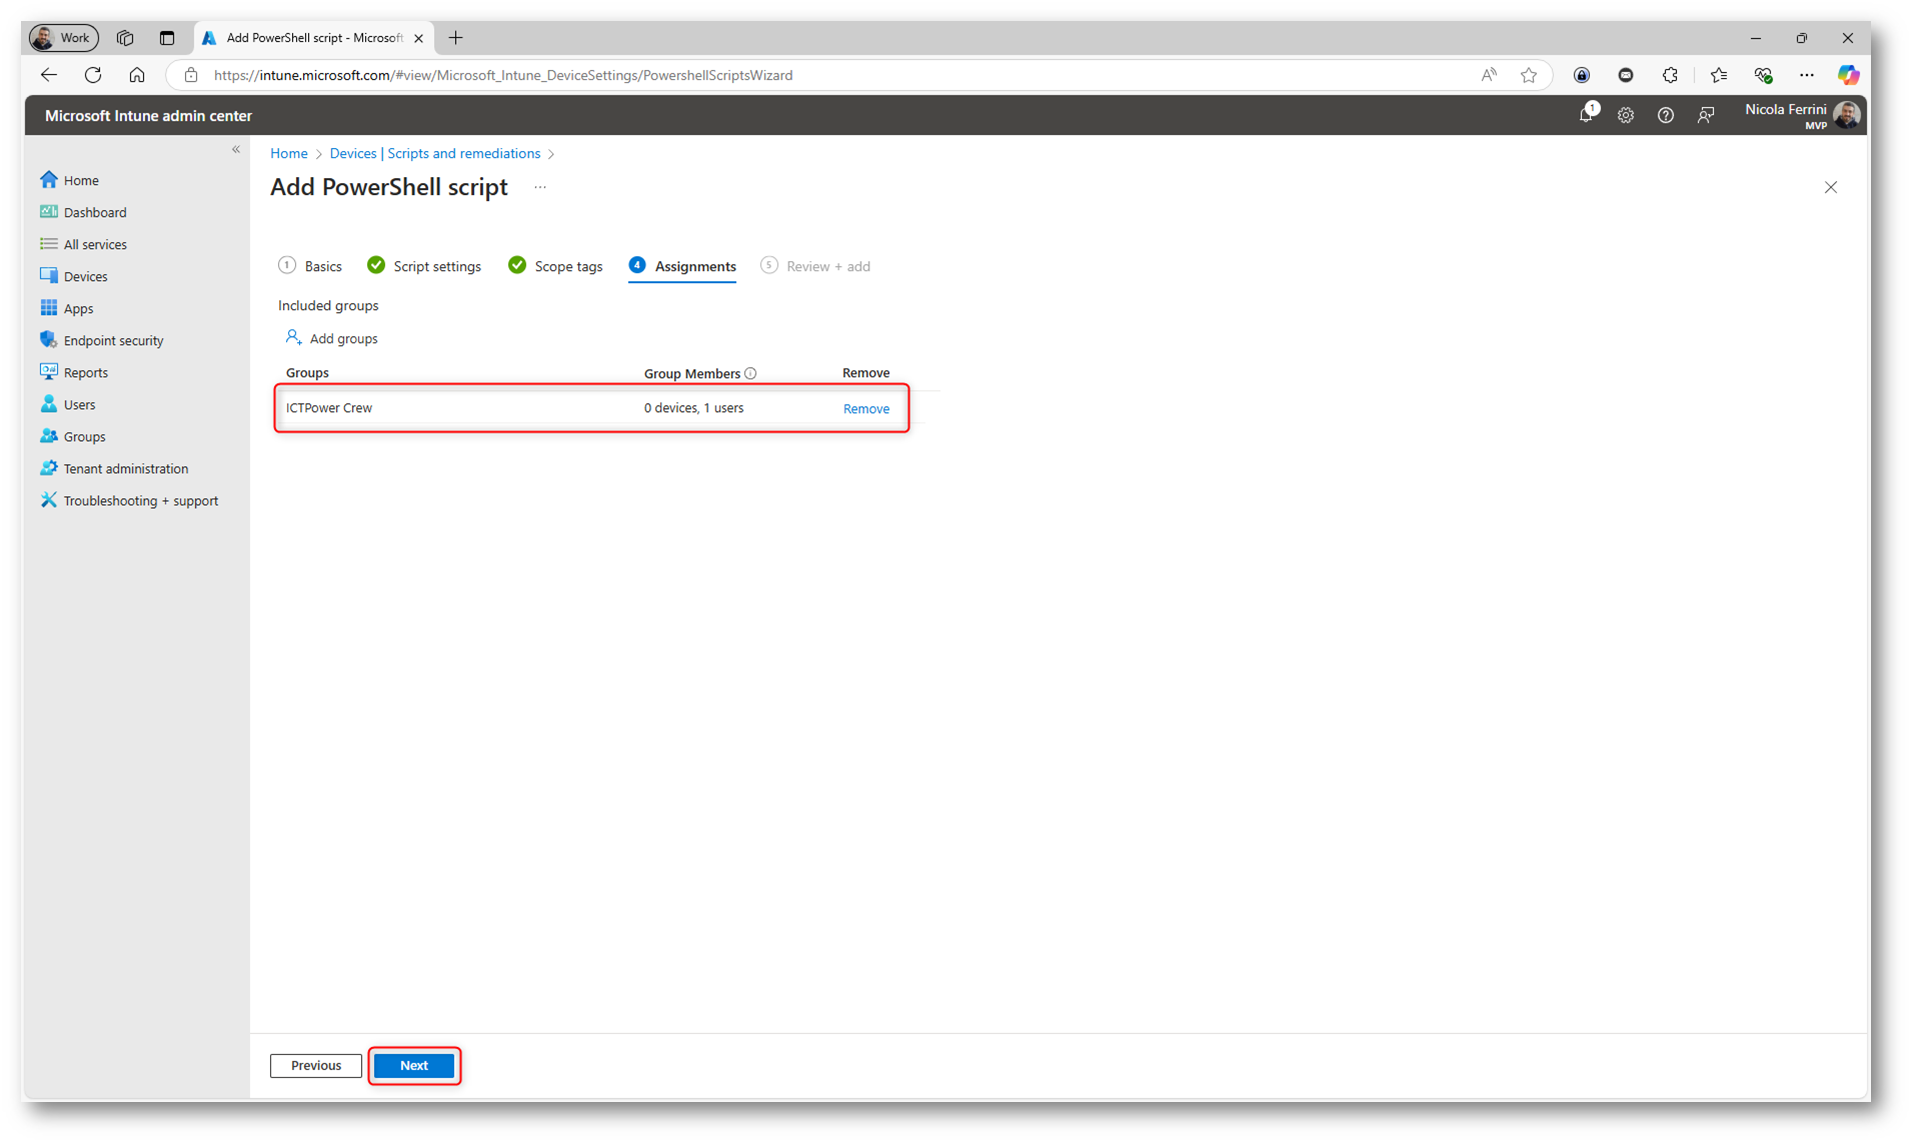The height and width of the screenshot is (1144, 1913).
Task: Open Edge Settings and more menu
Action: click(1807, 75)
